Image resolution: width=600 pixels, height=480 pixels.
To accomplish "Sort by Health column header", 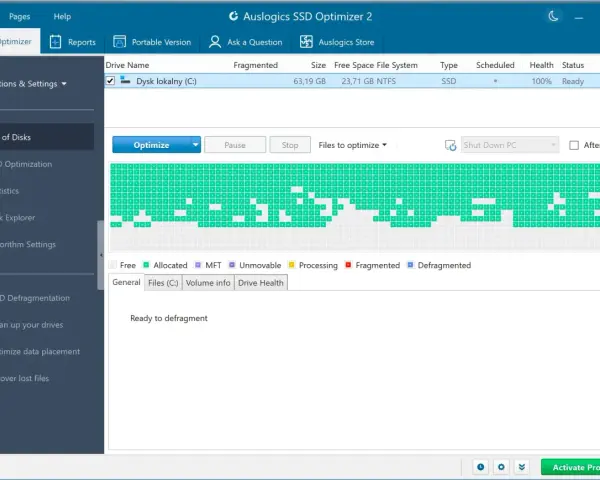I will click(541, 65).
